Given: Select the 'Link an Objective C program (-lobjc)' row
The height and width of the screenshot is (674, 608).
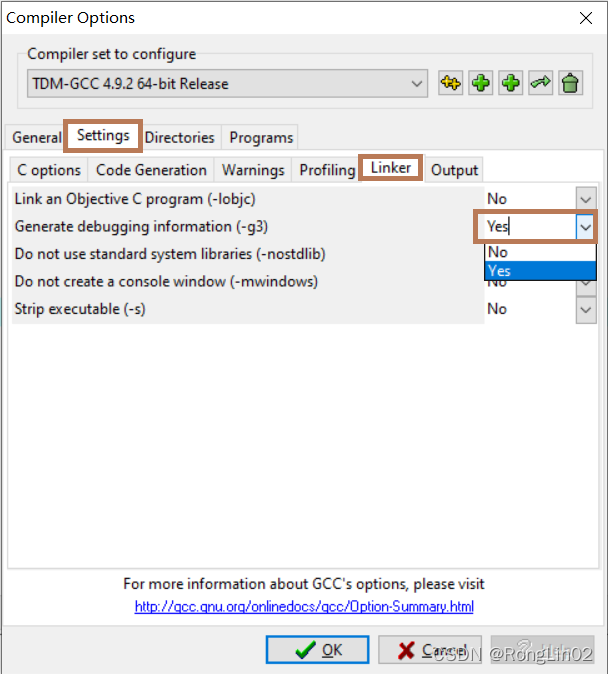Looking at the screenshot, I should 248,199.
